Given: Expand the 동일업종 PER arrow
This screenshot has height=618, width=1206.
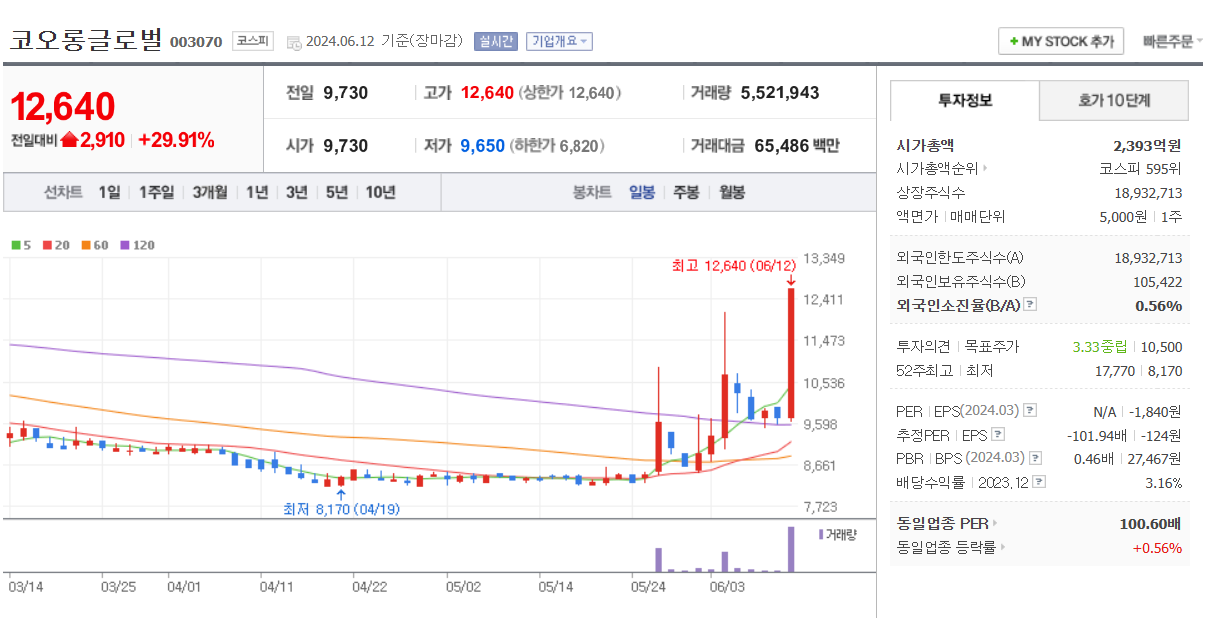Looking at the screenshot, I should [994, 523].
